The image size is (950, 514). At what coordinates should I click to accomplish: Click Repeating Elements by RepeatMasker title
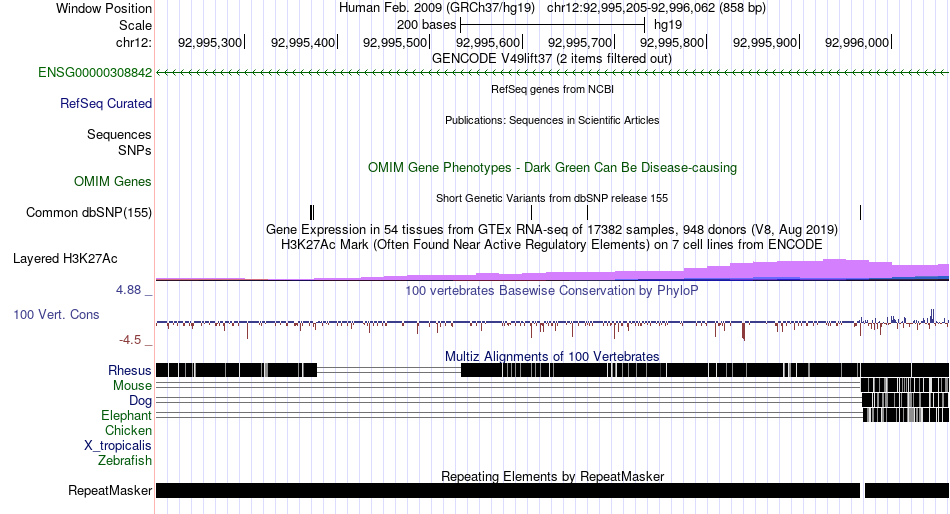tap(552, 476)
